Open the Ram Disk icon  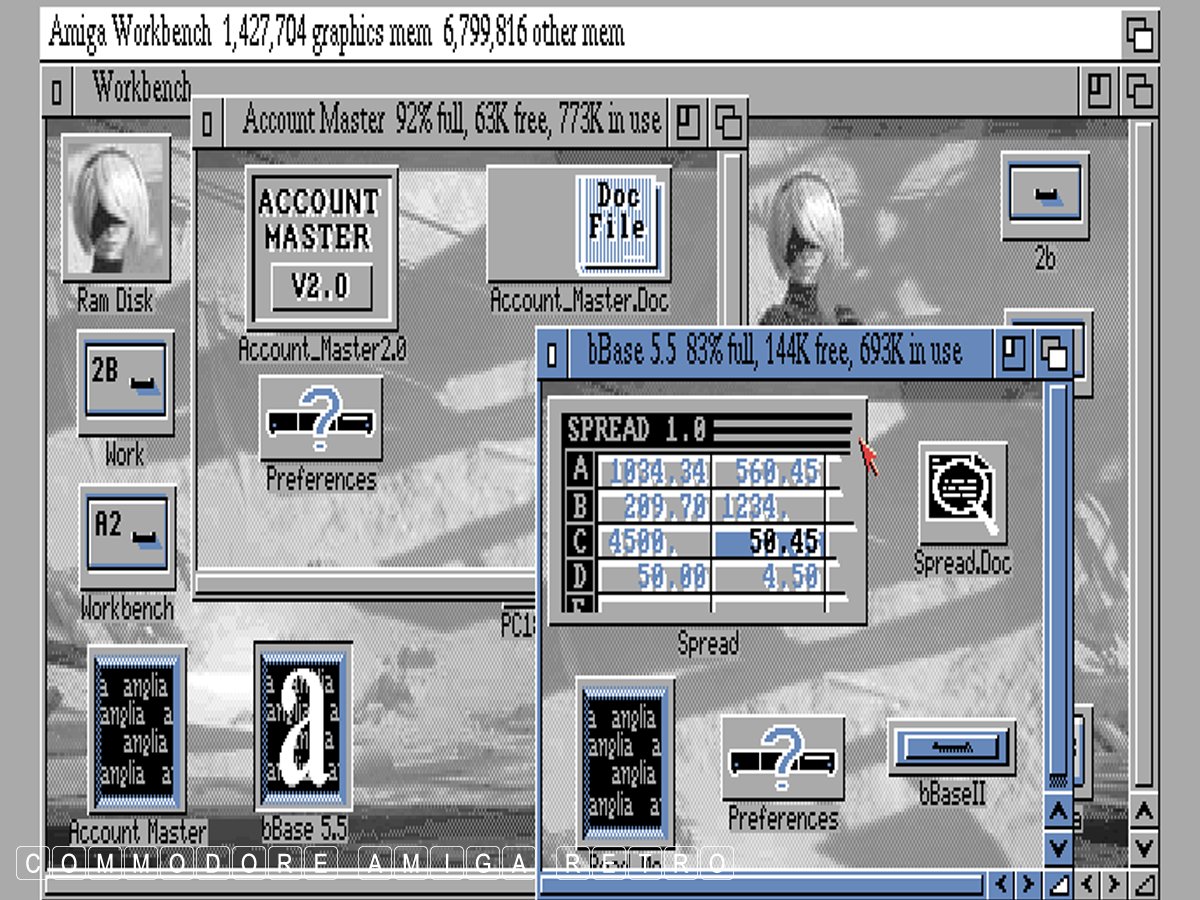[x=115, y=209]
